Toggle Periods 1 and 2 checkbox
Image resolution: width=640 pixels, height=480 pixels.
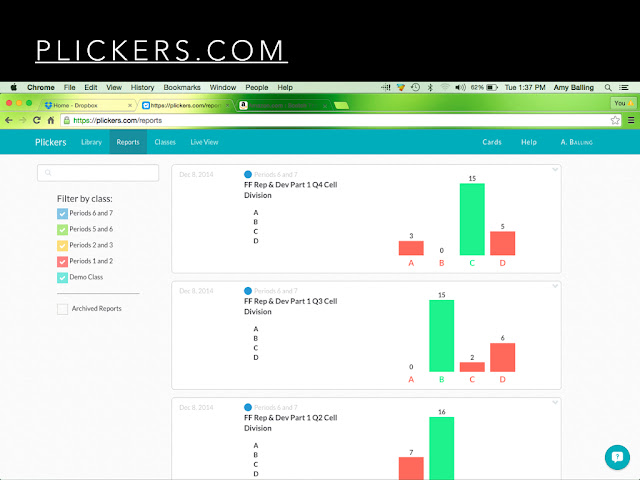point(62,261)
